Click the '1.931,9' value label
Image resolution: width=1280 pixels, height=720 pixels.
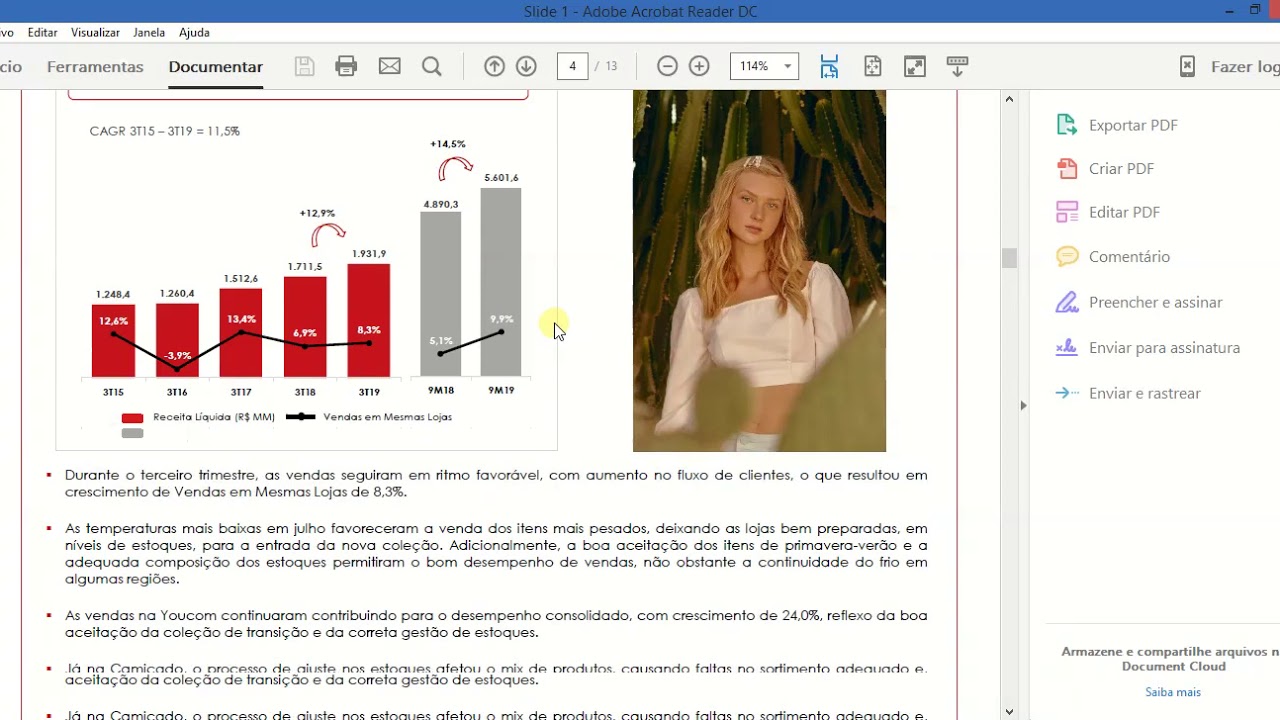tap(369, 254)
